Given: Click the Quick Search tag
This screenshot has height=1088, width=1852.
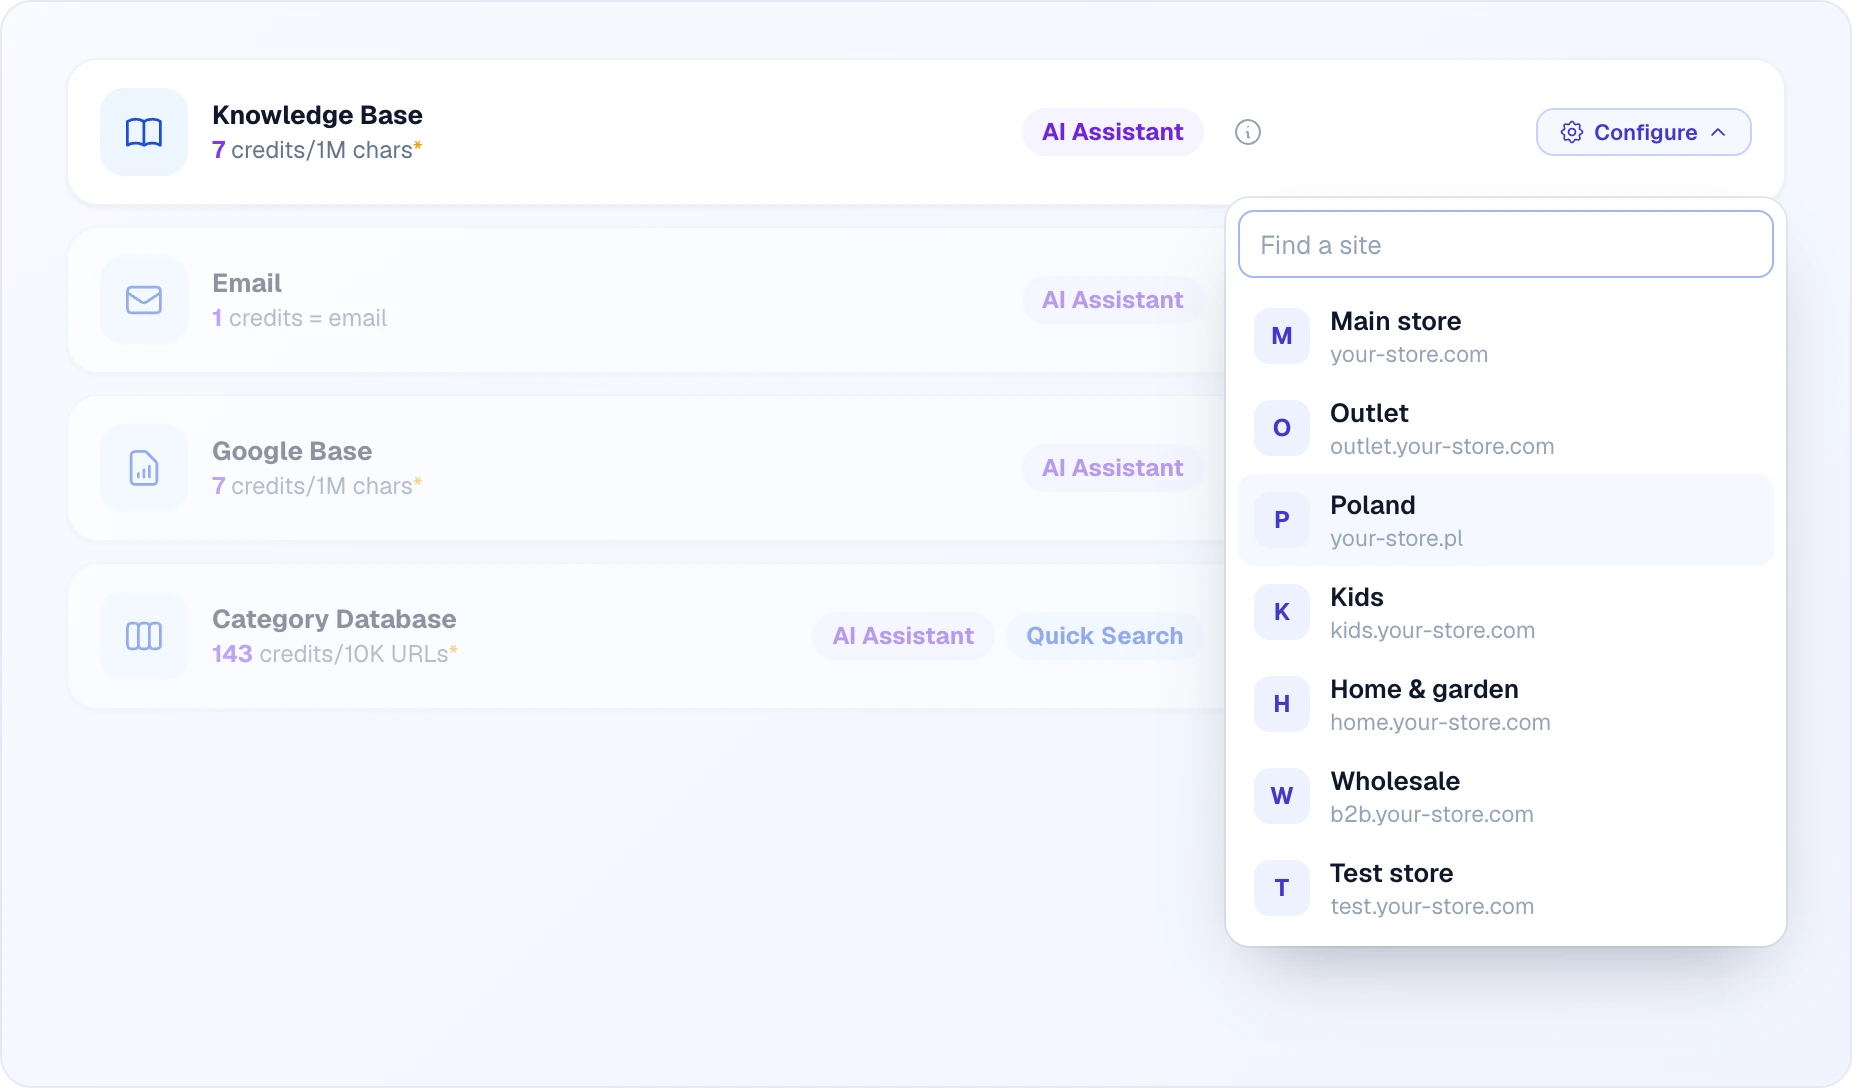Looking at the screenshot, I should [1105, 636].
